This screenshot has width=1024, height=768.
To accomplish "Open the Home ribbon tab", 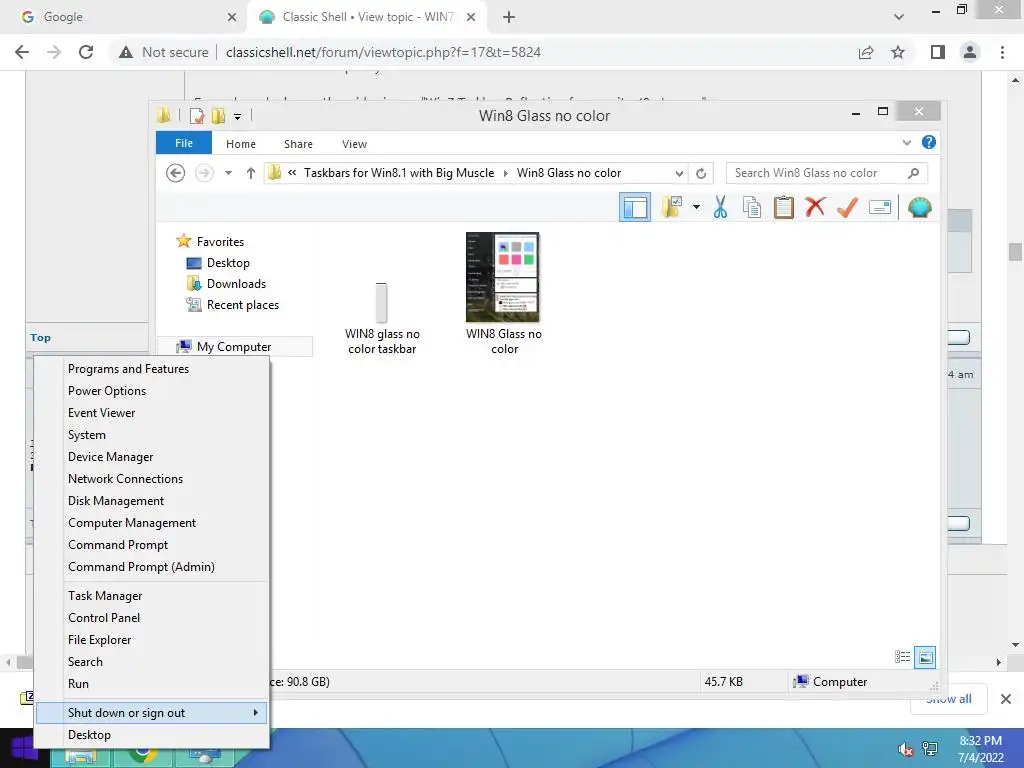I will (x=241, y=144).
